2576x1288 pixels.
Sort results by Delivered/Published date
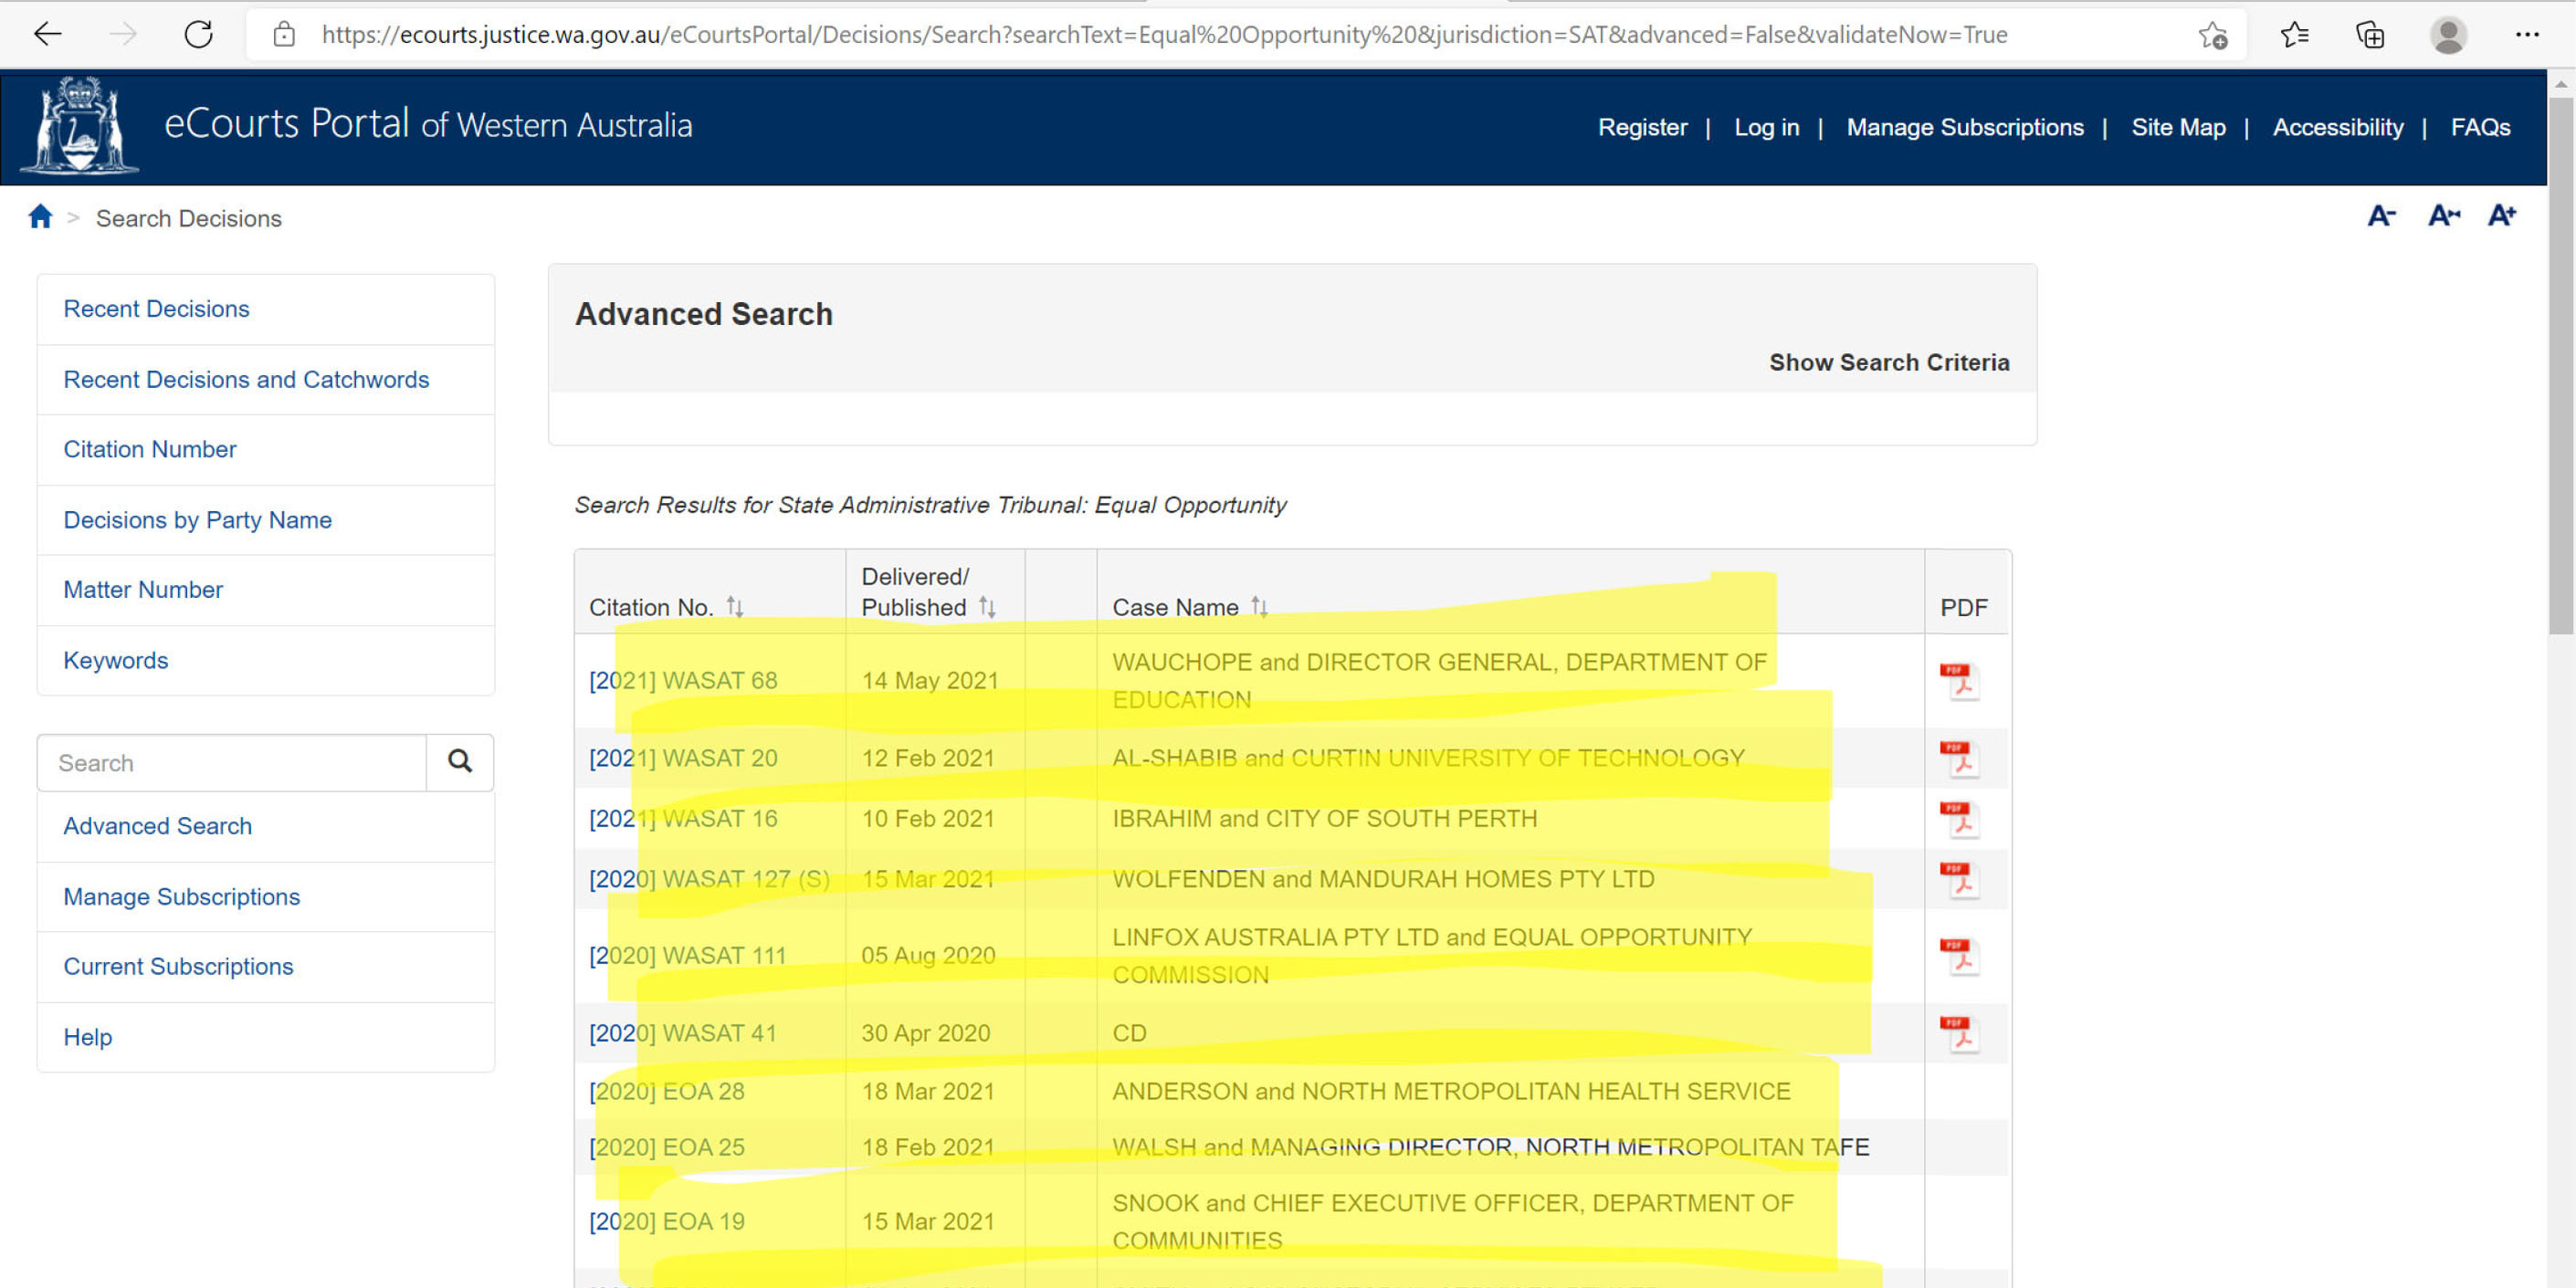point(987,607)
